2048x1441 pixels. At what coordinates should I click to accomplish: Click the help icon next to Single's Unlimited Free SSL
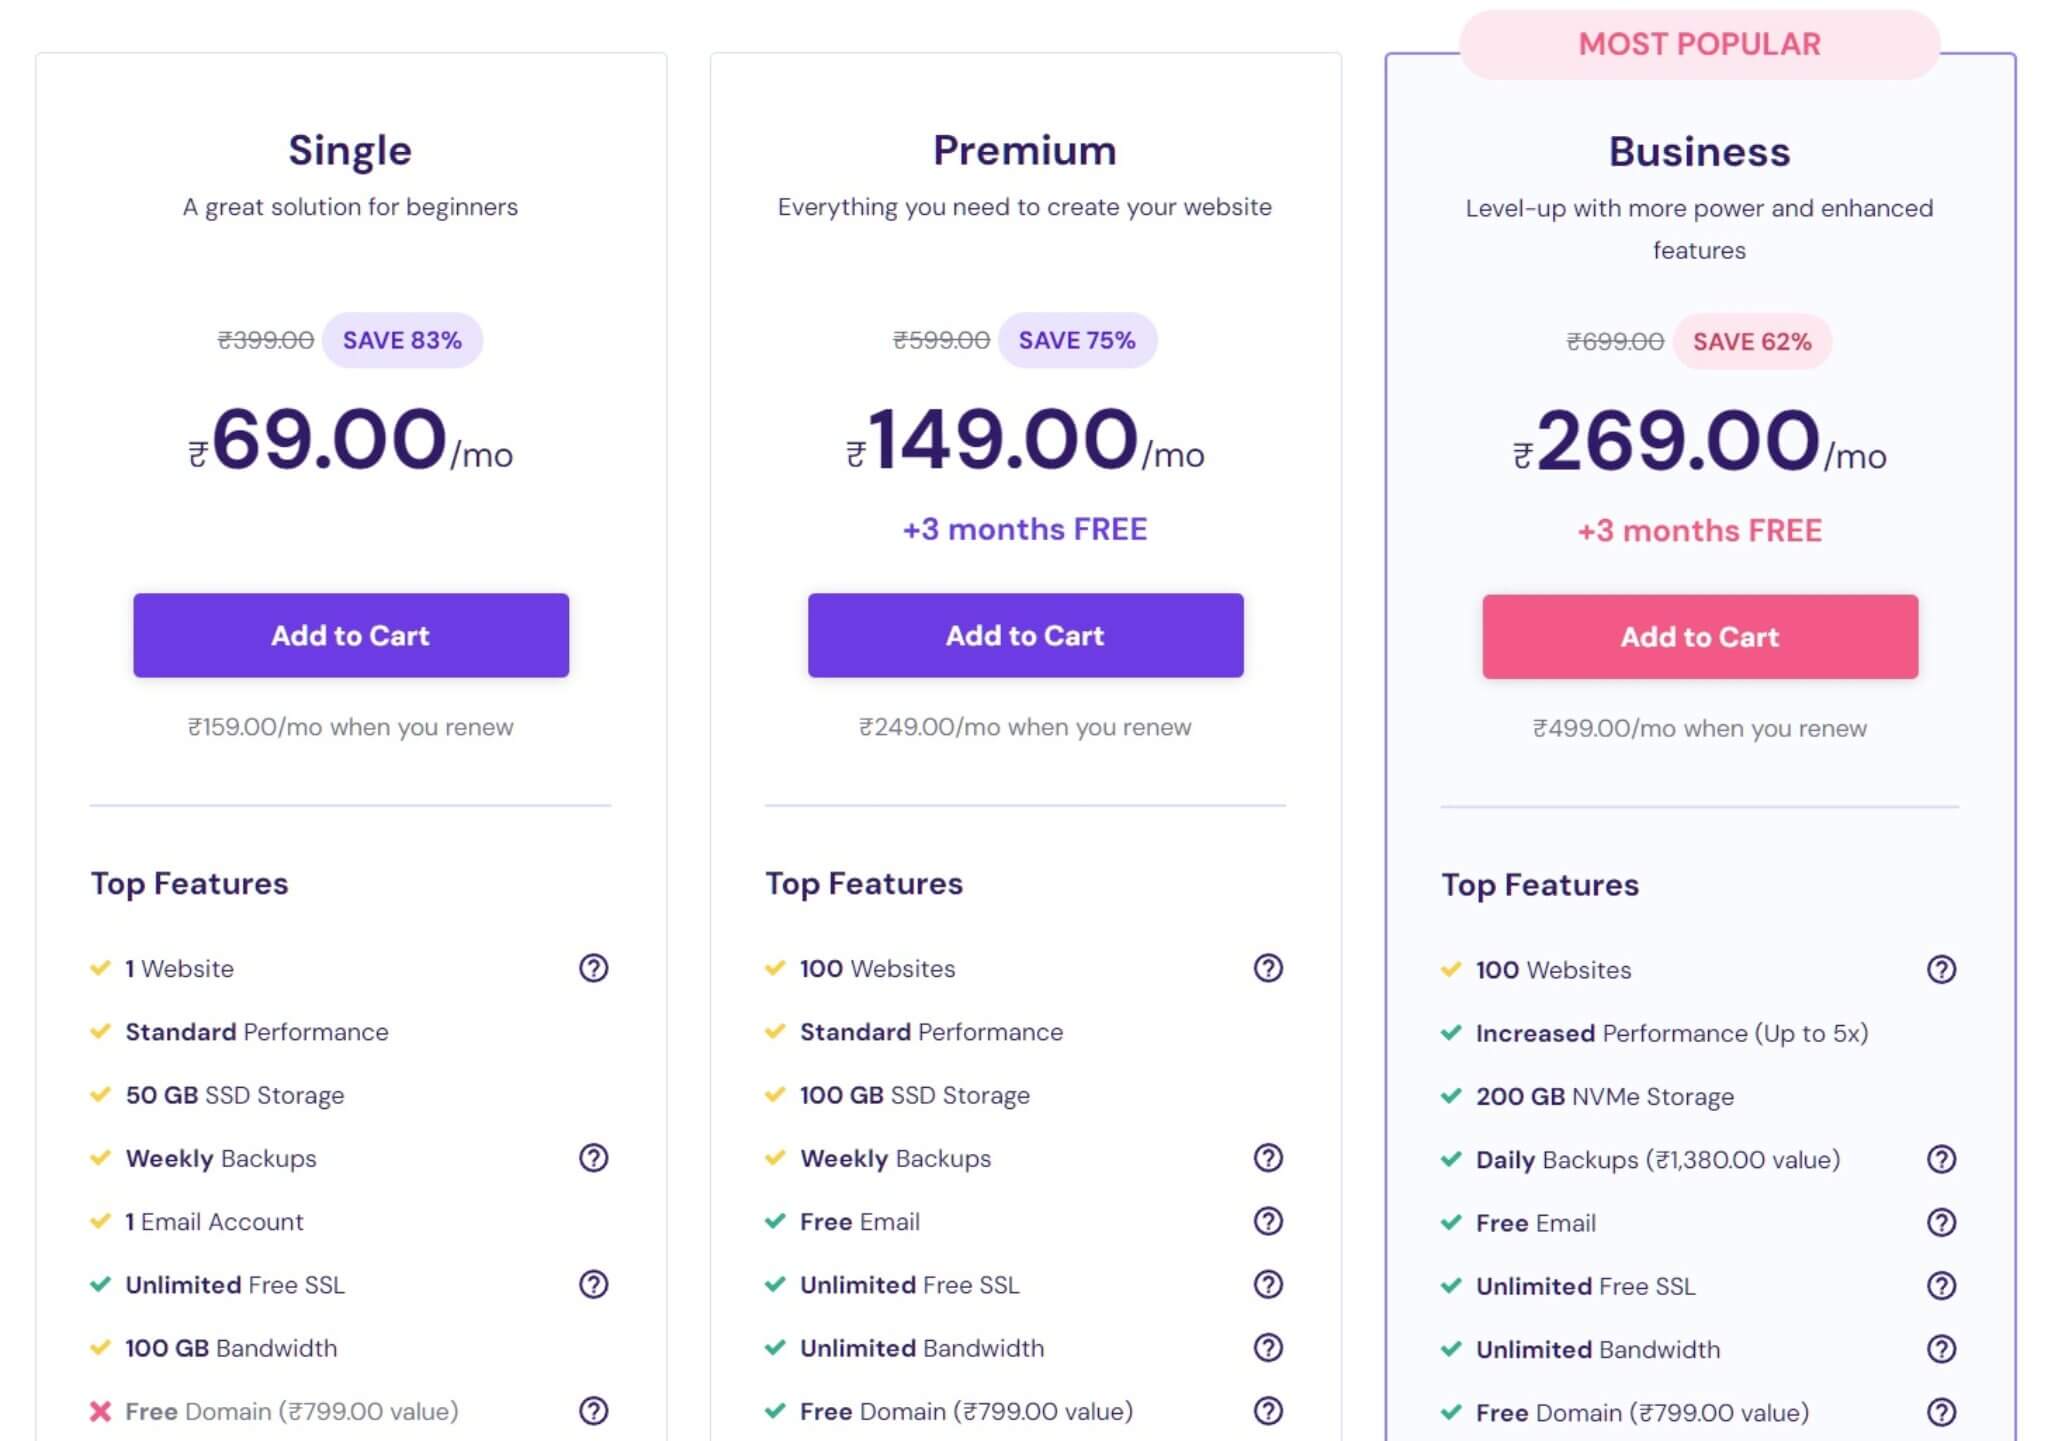594,1285
